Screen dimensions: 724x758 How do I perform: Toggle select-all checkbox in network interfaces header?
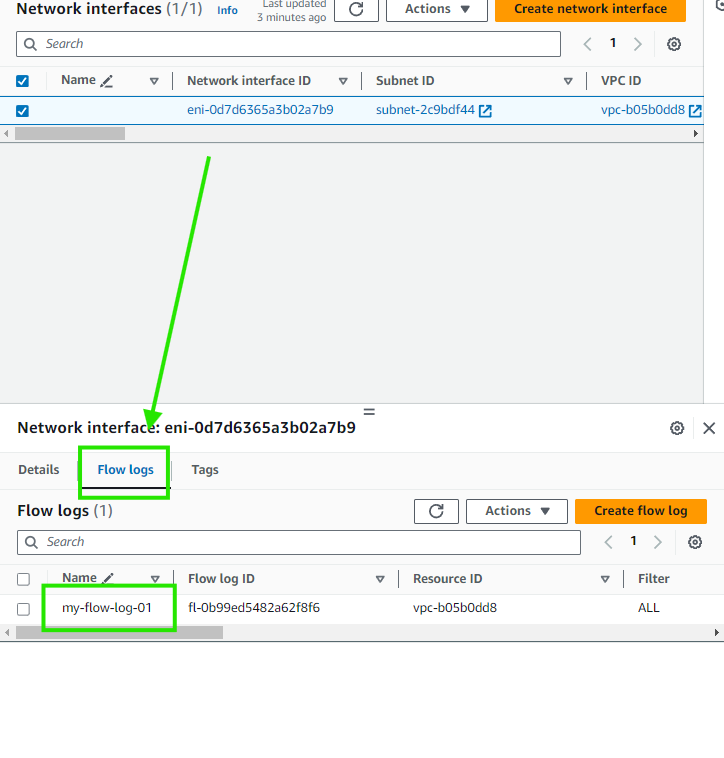coord(23,81)
